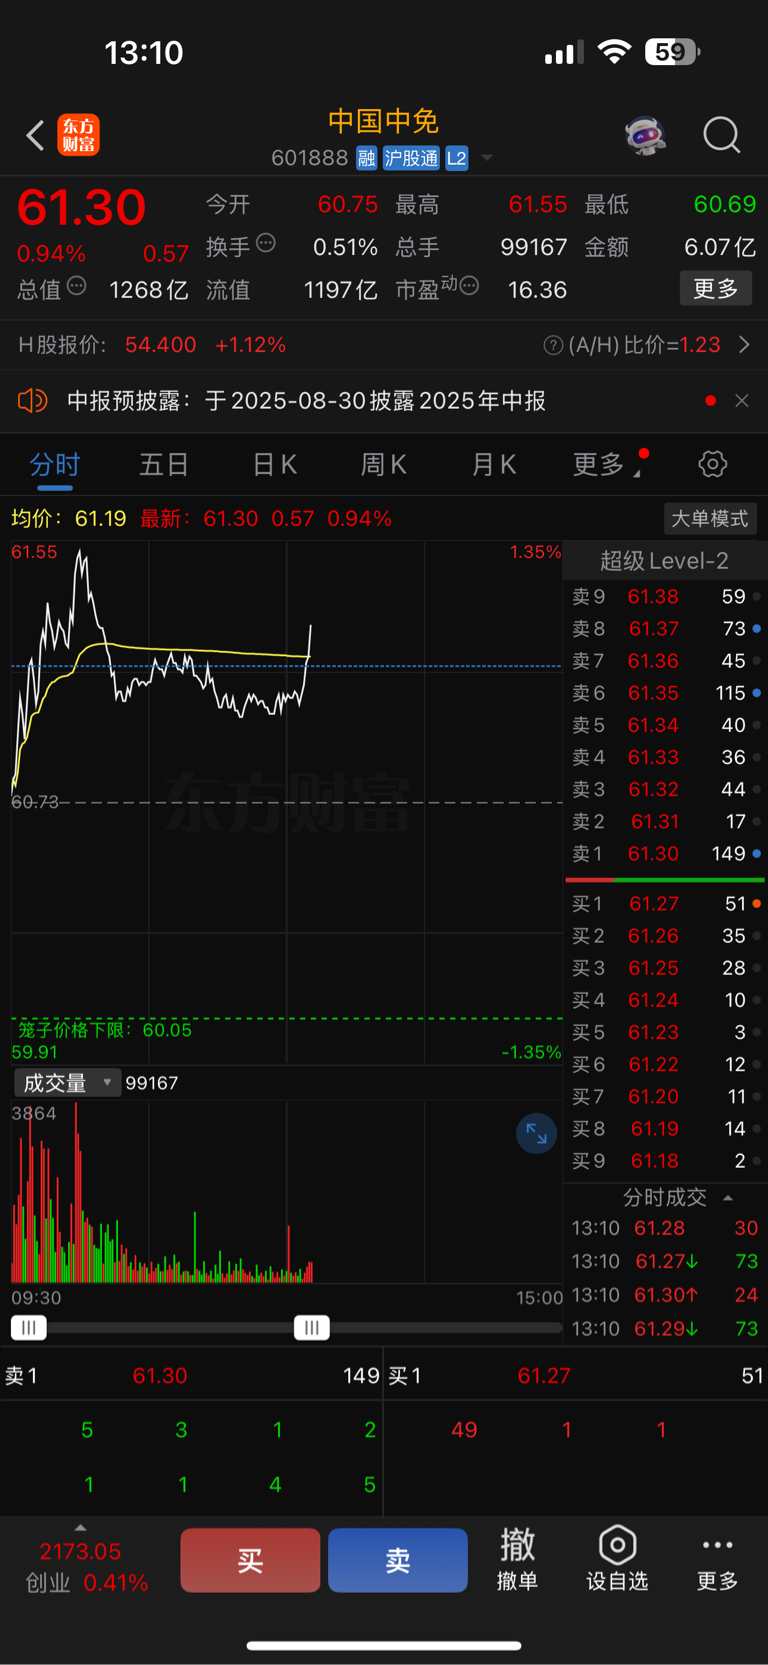Switch to the 分时 tab

tap(55, 465)
